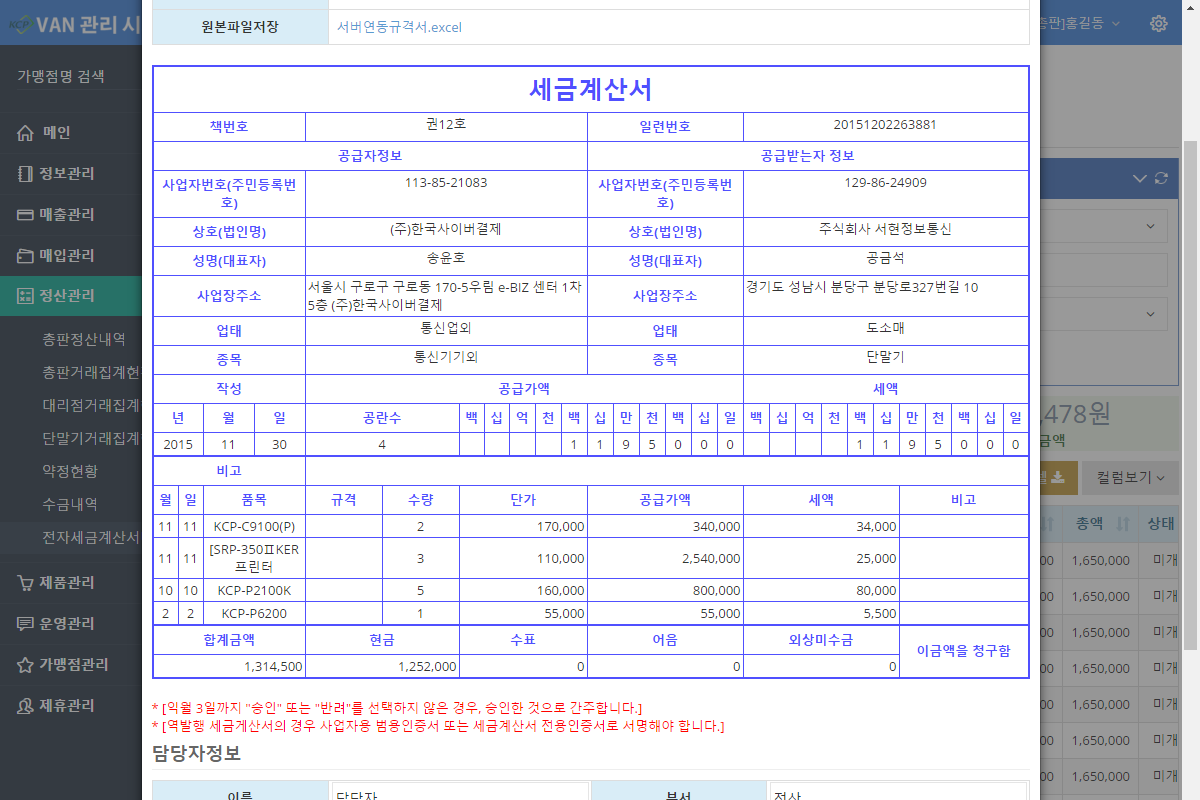This screenshot has width=1200, height=800.
Task: Go to 수금내역 in the sidebar
Action: pyautogui.click(x=70, y=504)
